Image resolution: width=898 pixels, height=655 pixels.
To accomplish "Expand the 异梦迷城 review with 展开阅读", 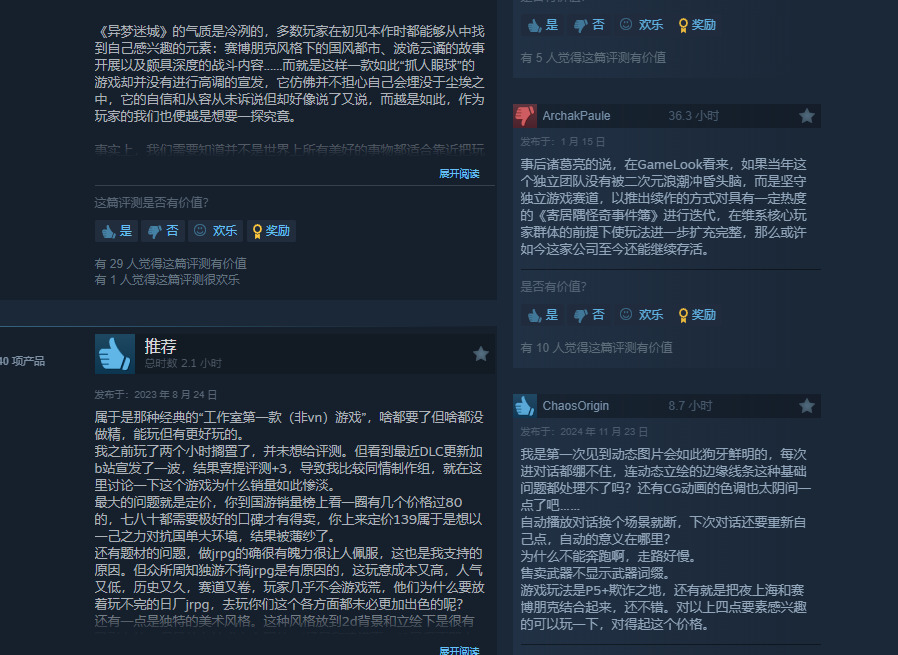I will 459,174.
